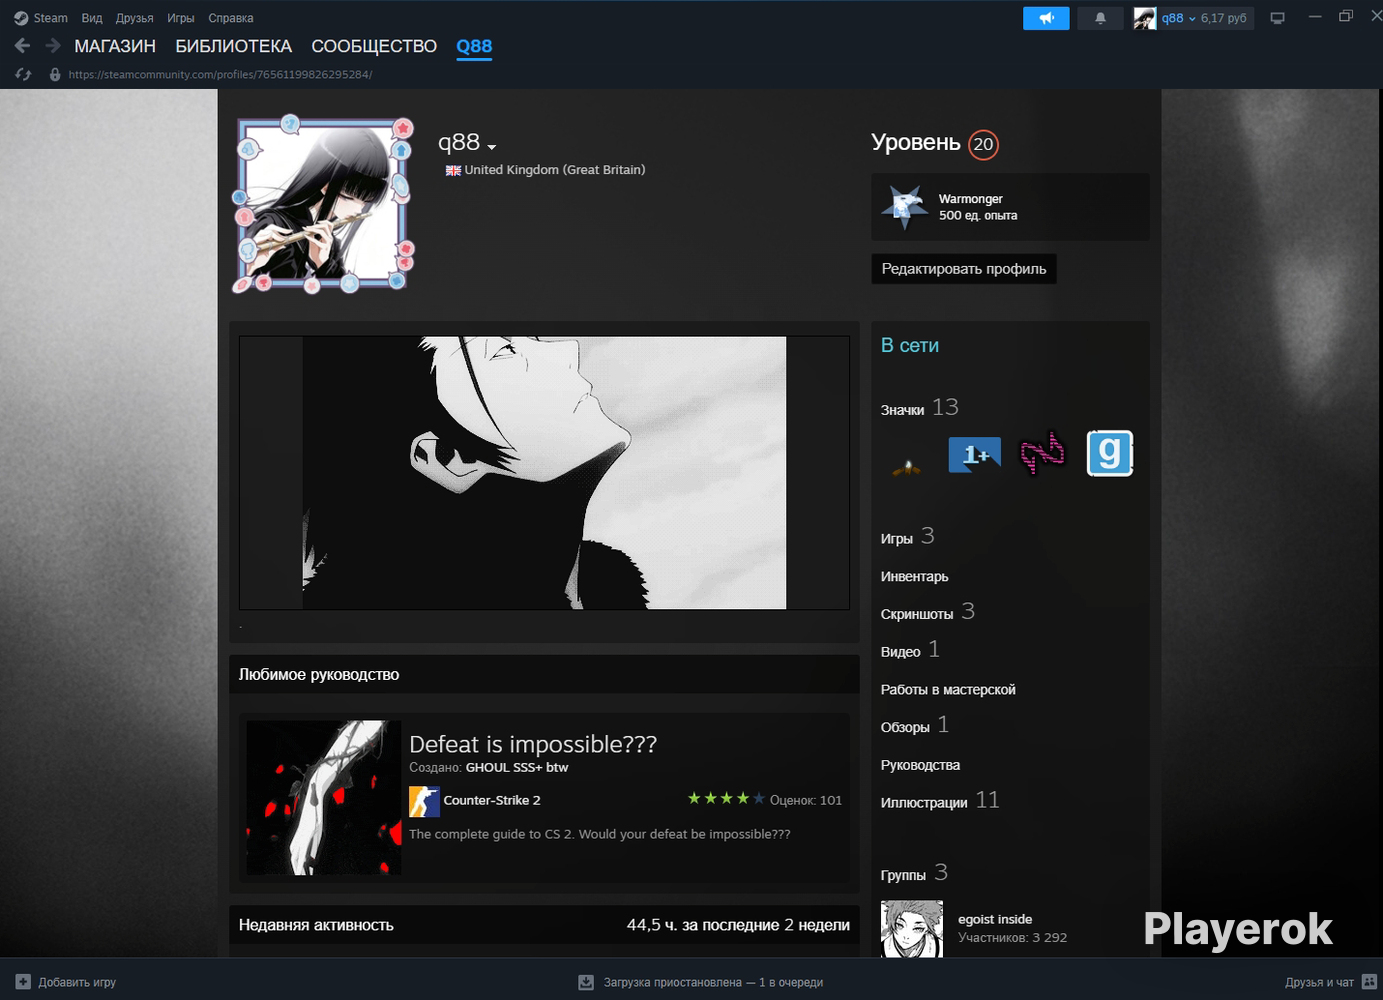1383x1000 pixels.
Task: Open the Игры menu
Action: [181, 18]
